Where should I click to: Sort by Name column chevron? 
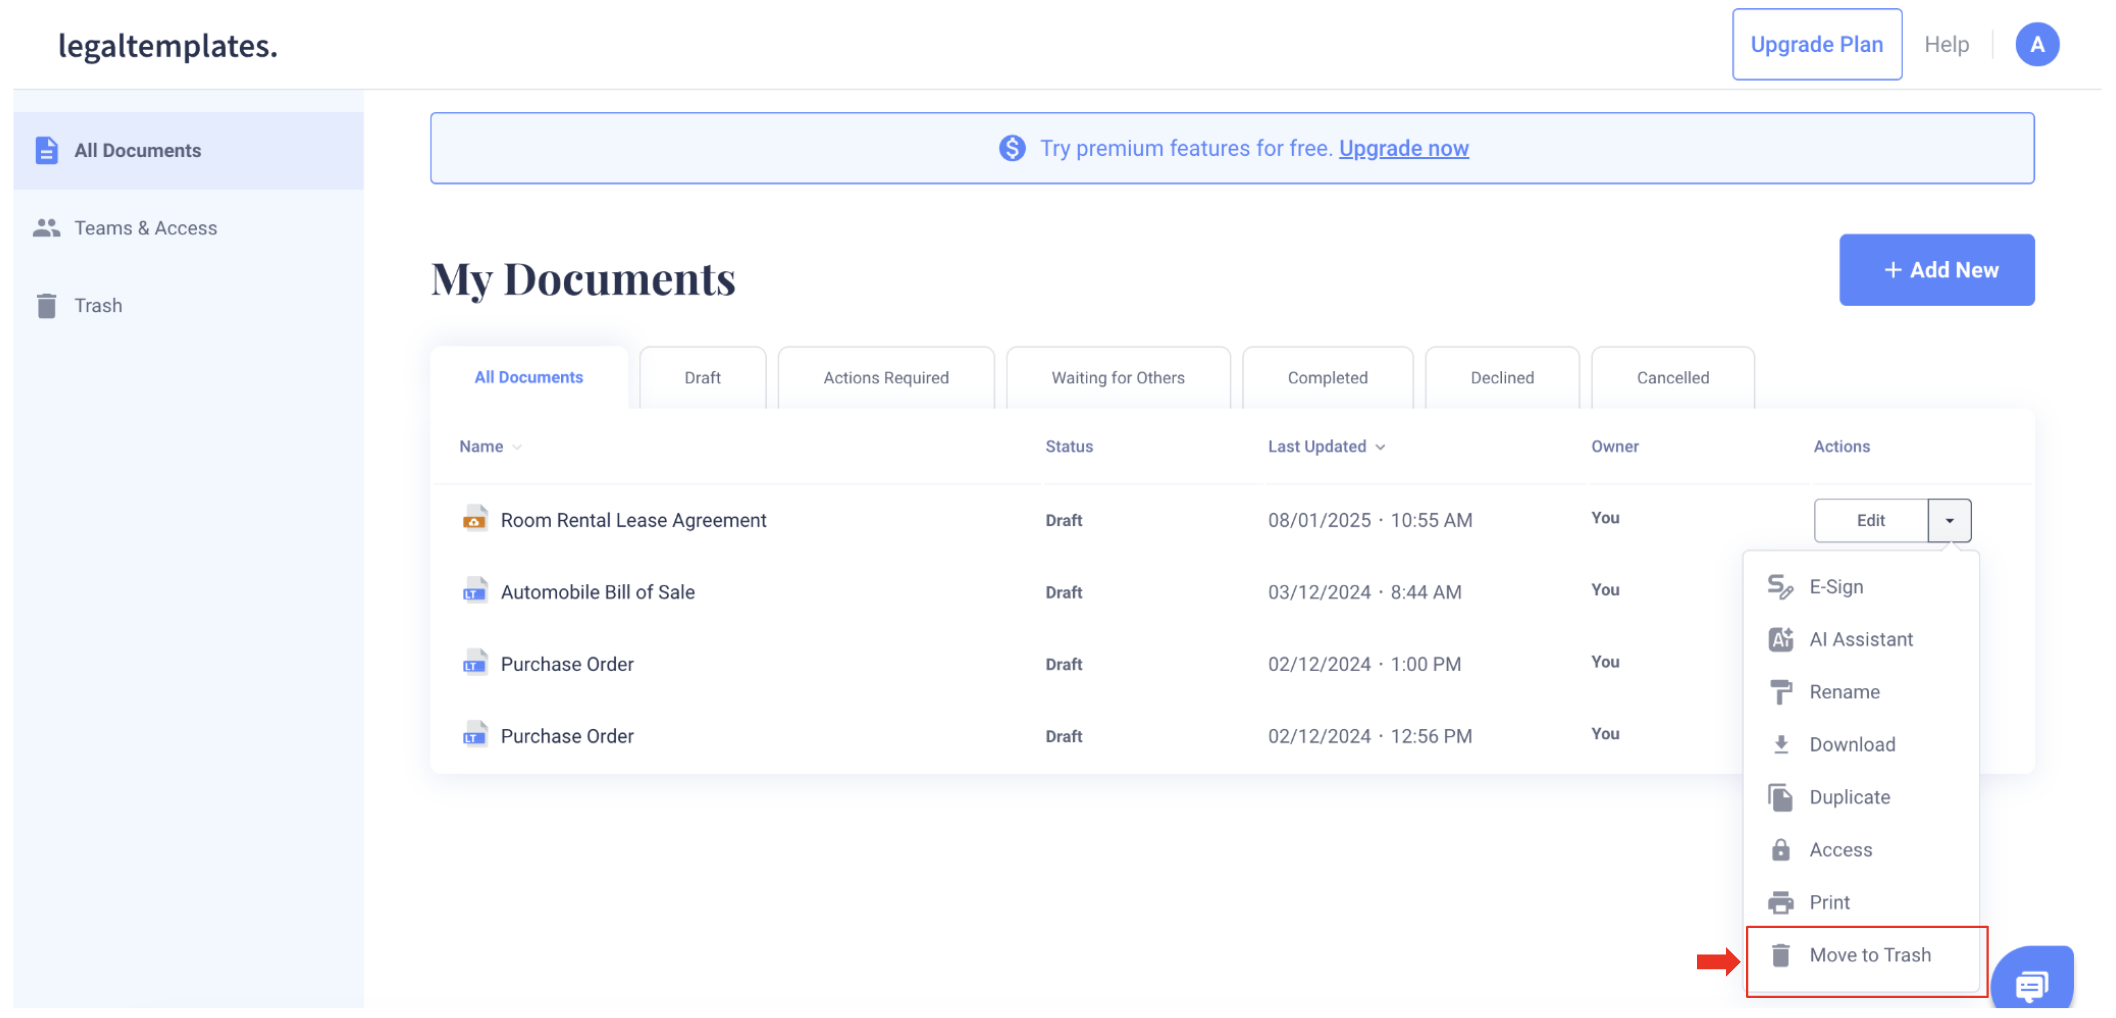(517, 447)
